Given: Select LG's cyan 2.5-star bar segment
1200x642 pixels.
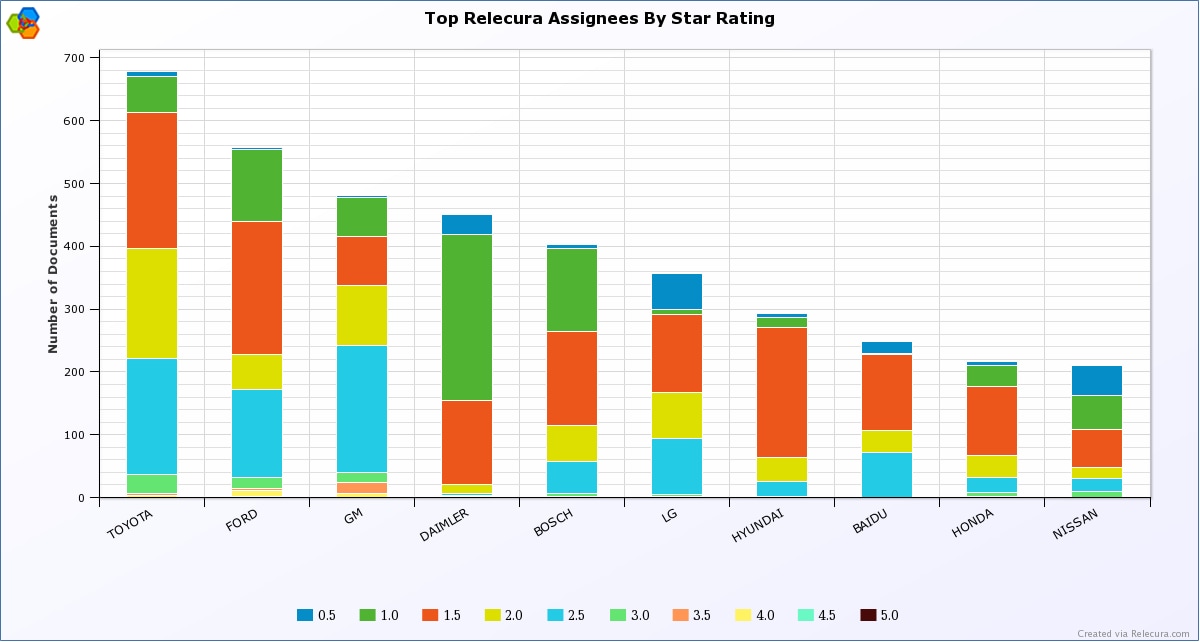Looking at the screenshot, I should click(x=677, y=467).
